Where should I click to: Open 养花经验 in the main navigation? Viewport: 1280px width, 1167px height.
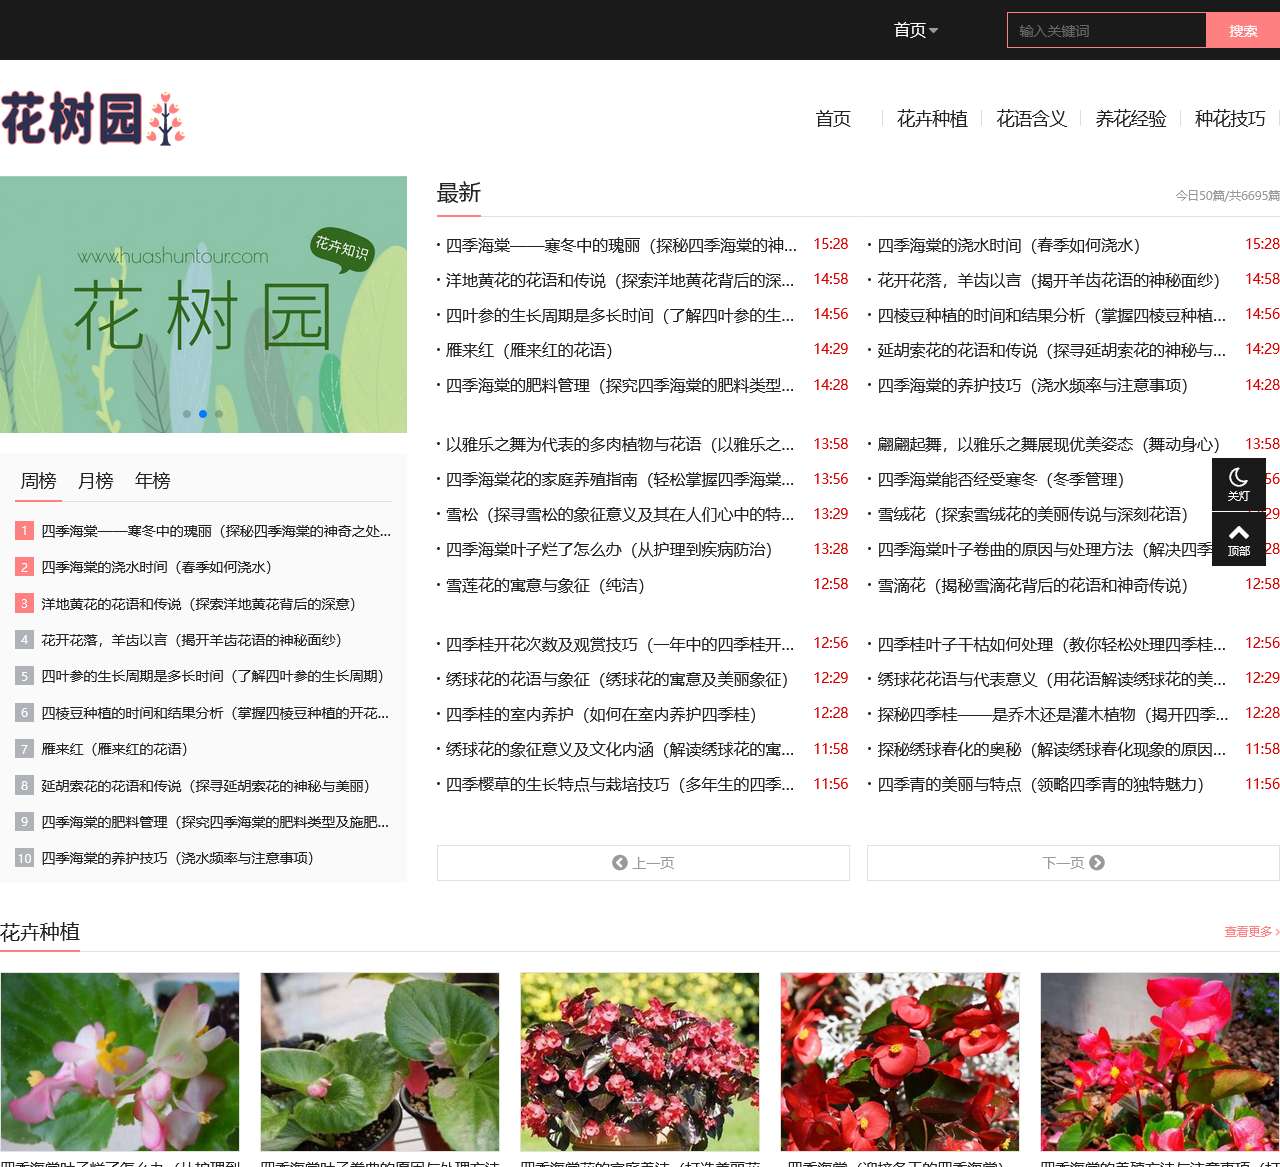1131,119
